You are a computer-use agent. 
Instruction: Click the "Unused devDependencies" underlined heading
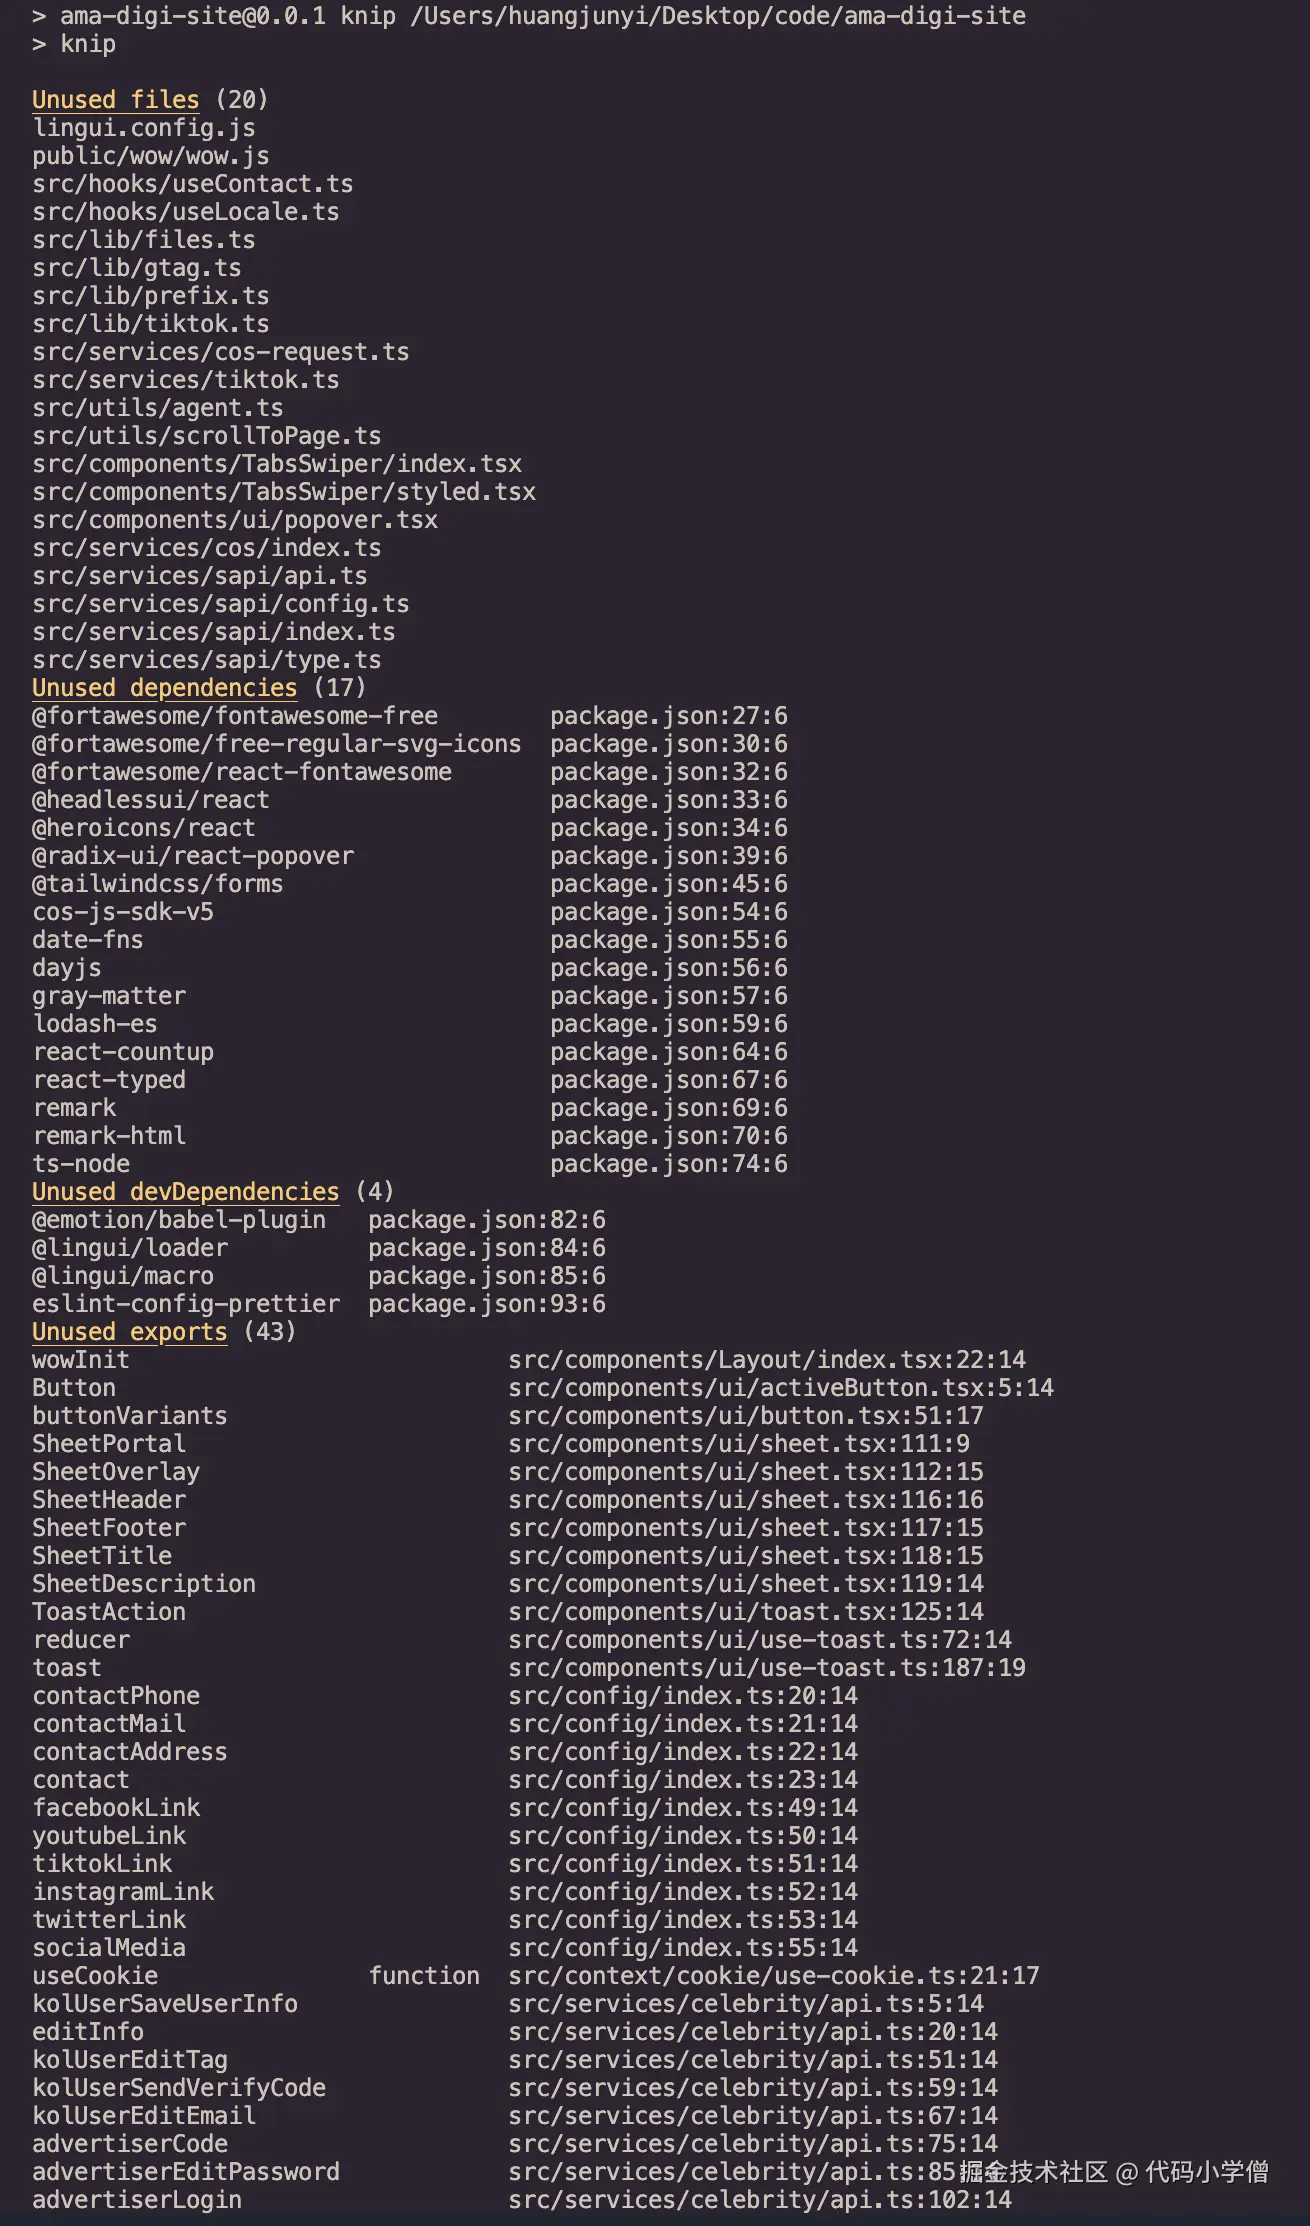click(185, 1192)
